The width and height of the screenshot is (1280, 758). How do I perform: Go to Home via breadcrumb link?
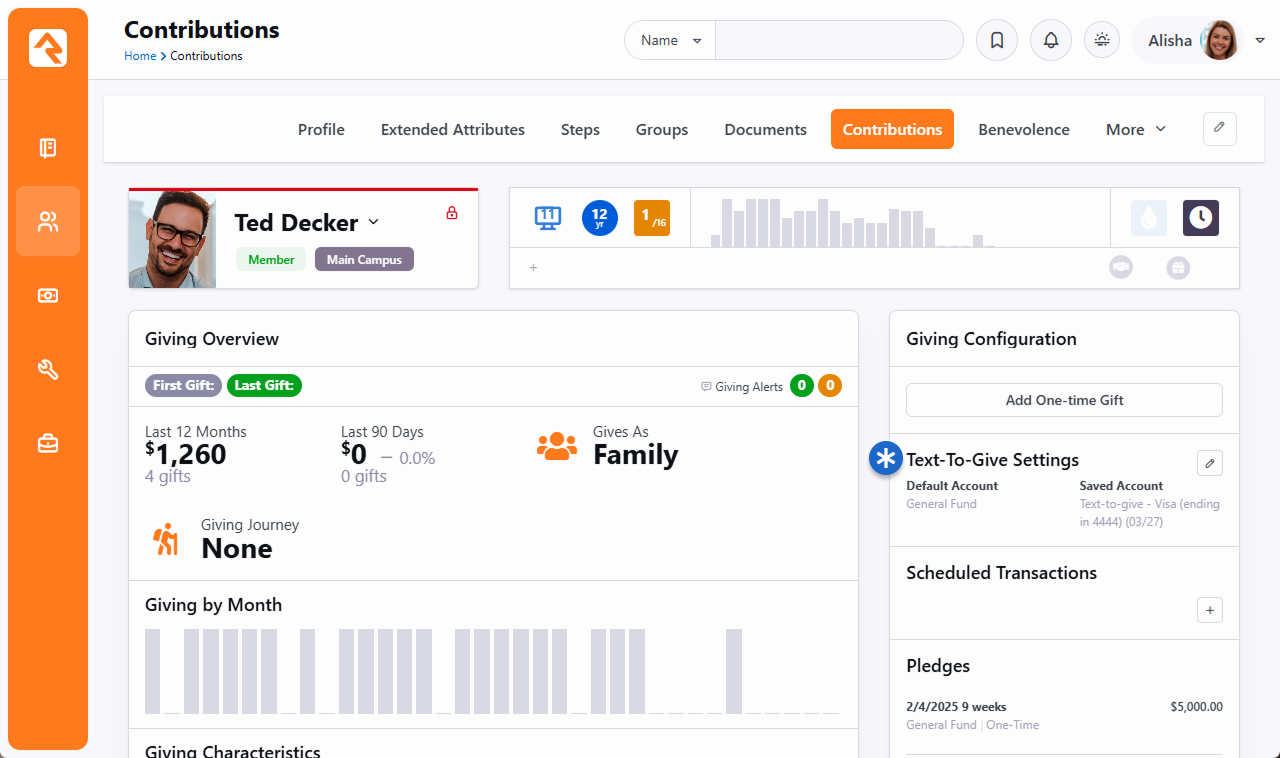coord(140,56)
